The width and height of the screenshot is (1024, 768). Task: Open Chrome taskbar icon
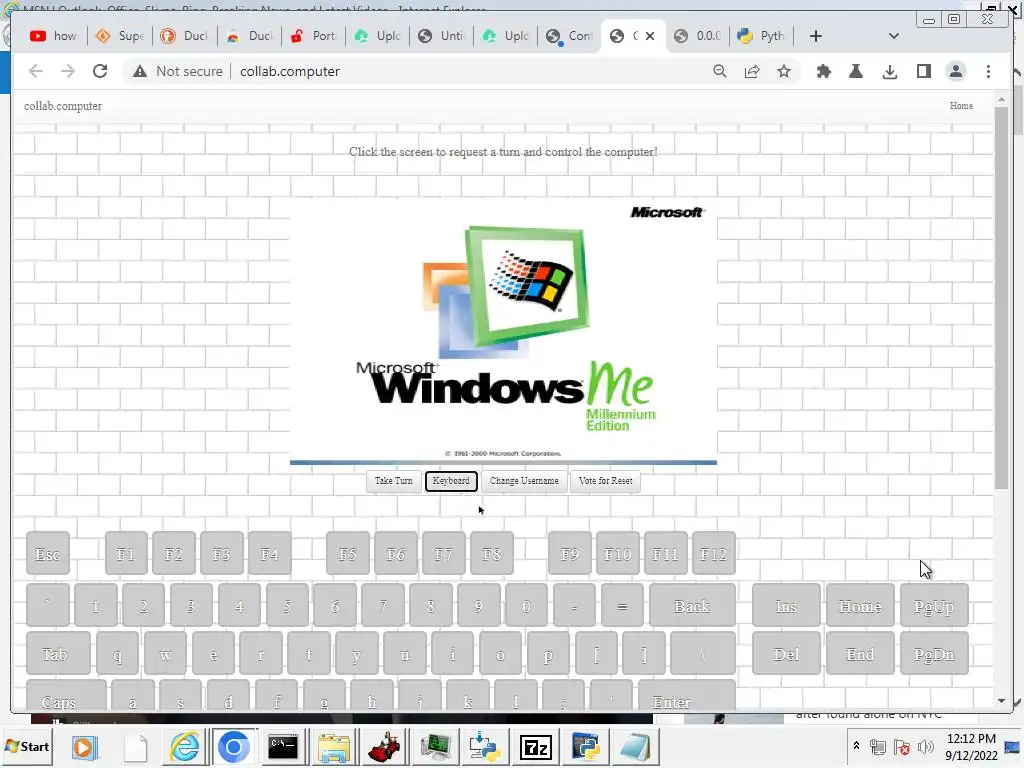[x=234, y=747]
